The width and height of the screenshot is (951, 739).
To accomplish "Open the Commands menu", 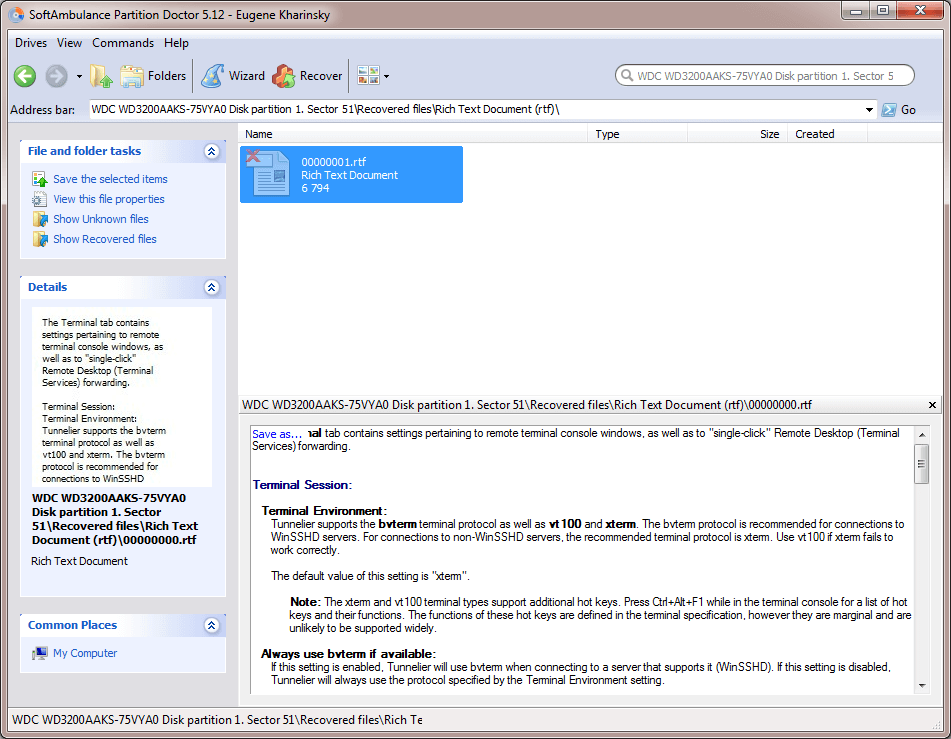I will click(123, 43).
